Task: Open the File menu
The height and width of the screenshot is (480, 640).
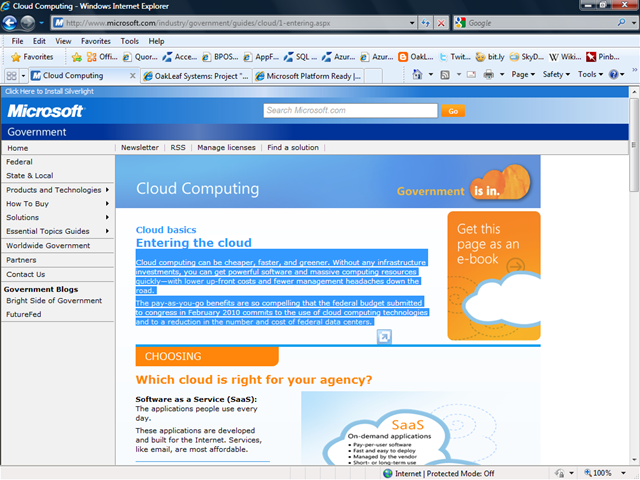Action: (x=17, y=41)
